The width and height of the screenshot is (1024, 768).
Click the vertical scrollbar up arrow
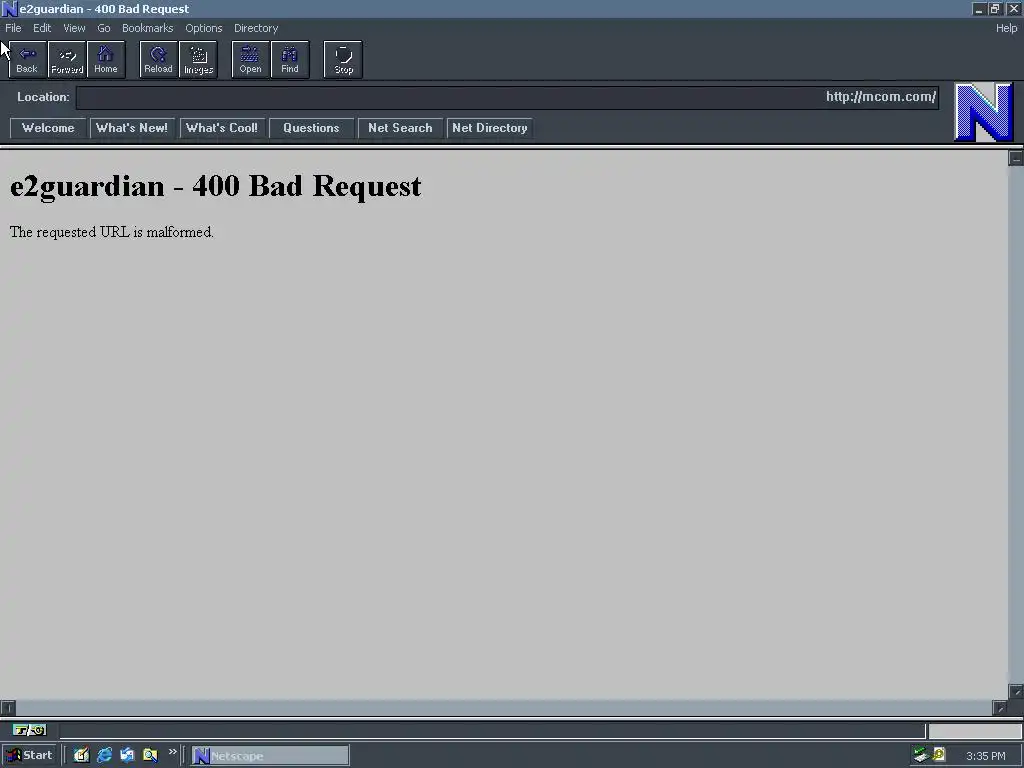pos(1016,158)
